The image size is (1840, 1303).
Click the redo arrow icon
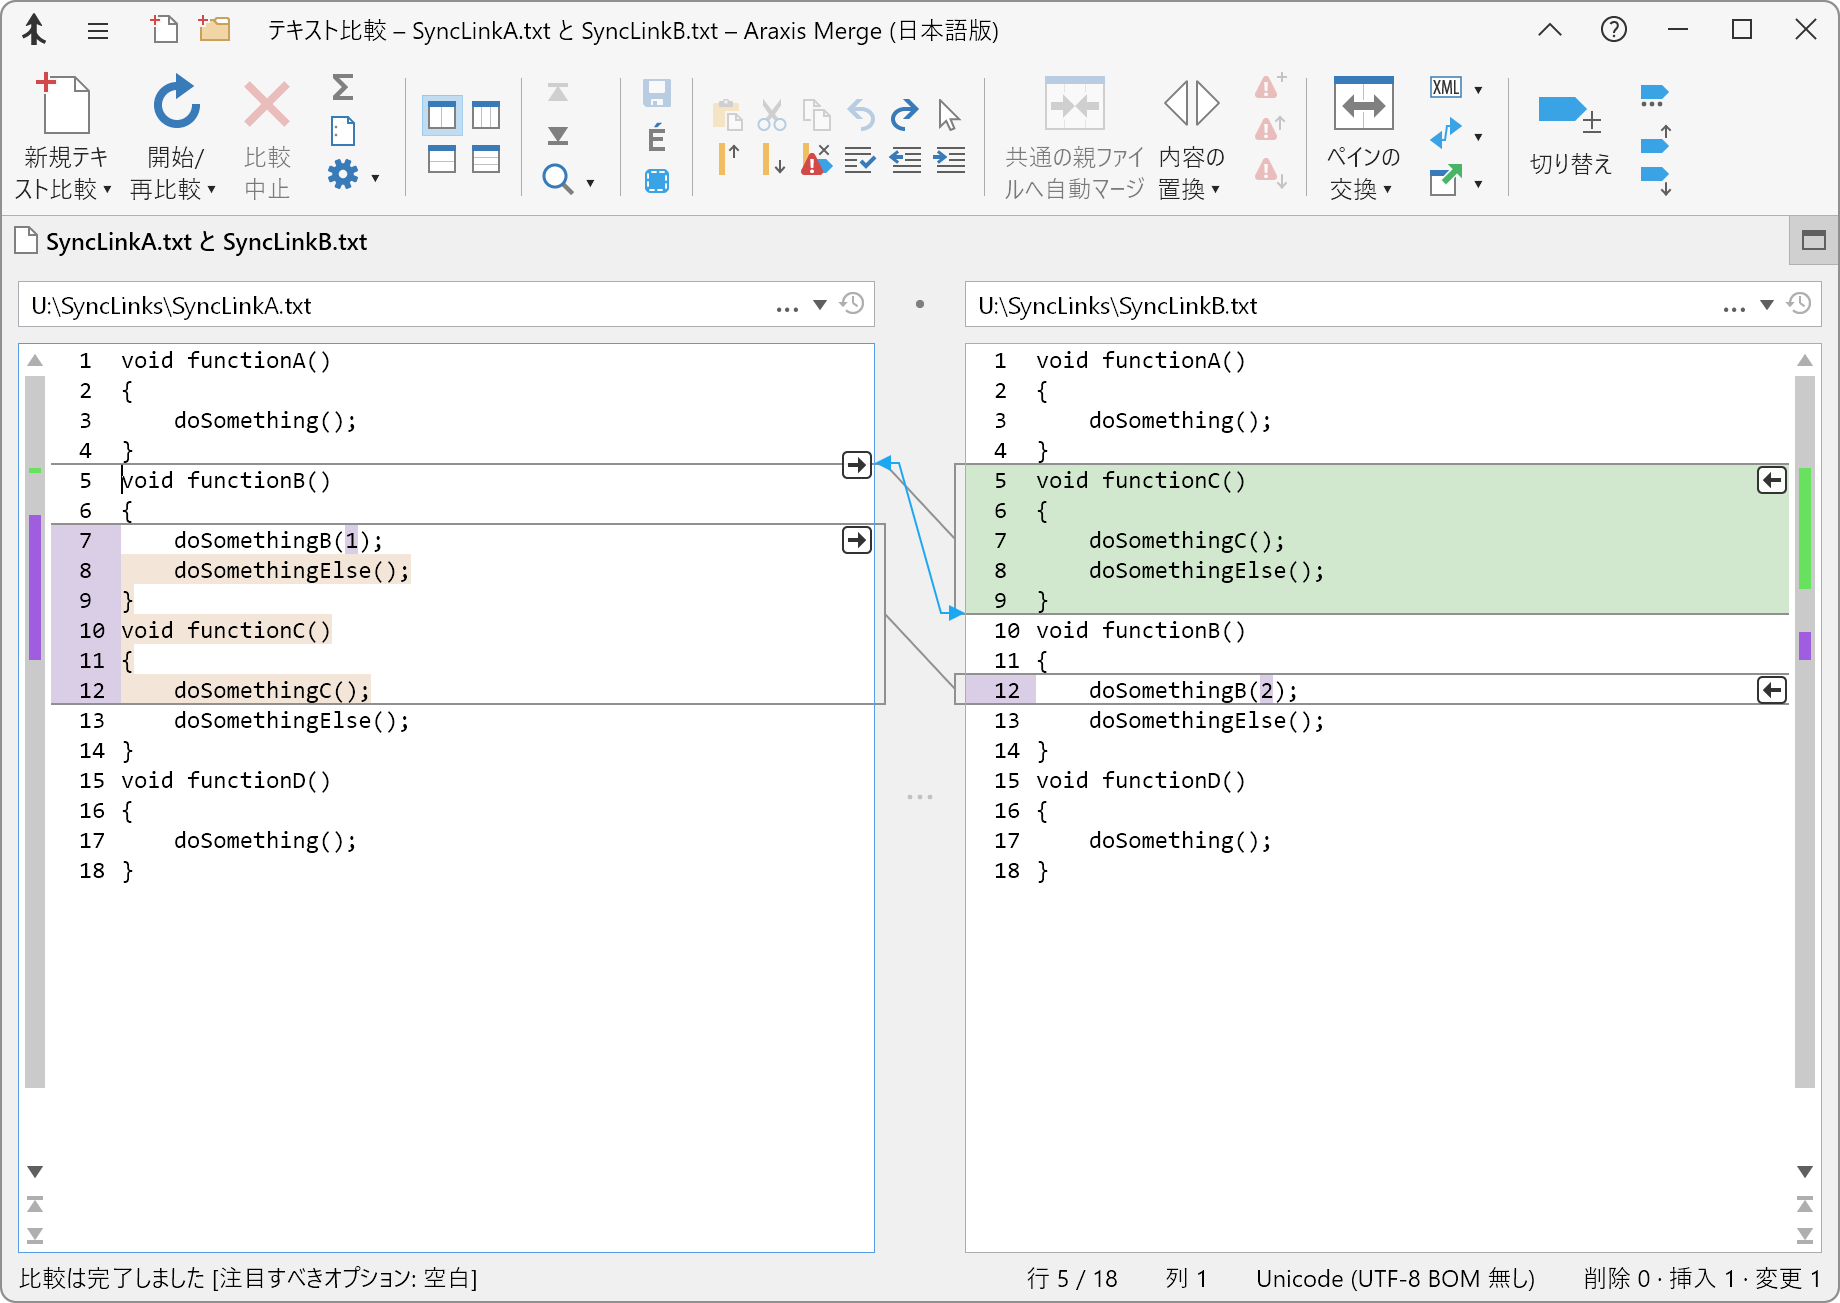pyautogui.click(x=904, y=115)
